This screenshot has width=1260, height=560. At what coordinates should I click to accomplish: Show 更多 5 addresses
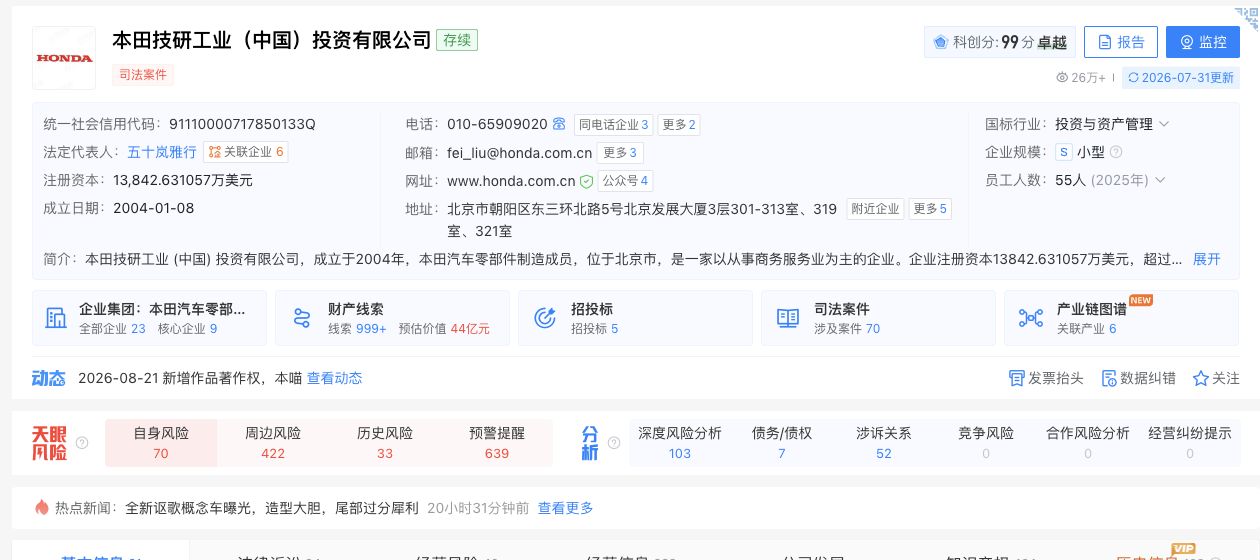point(930,209)
